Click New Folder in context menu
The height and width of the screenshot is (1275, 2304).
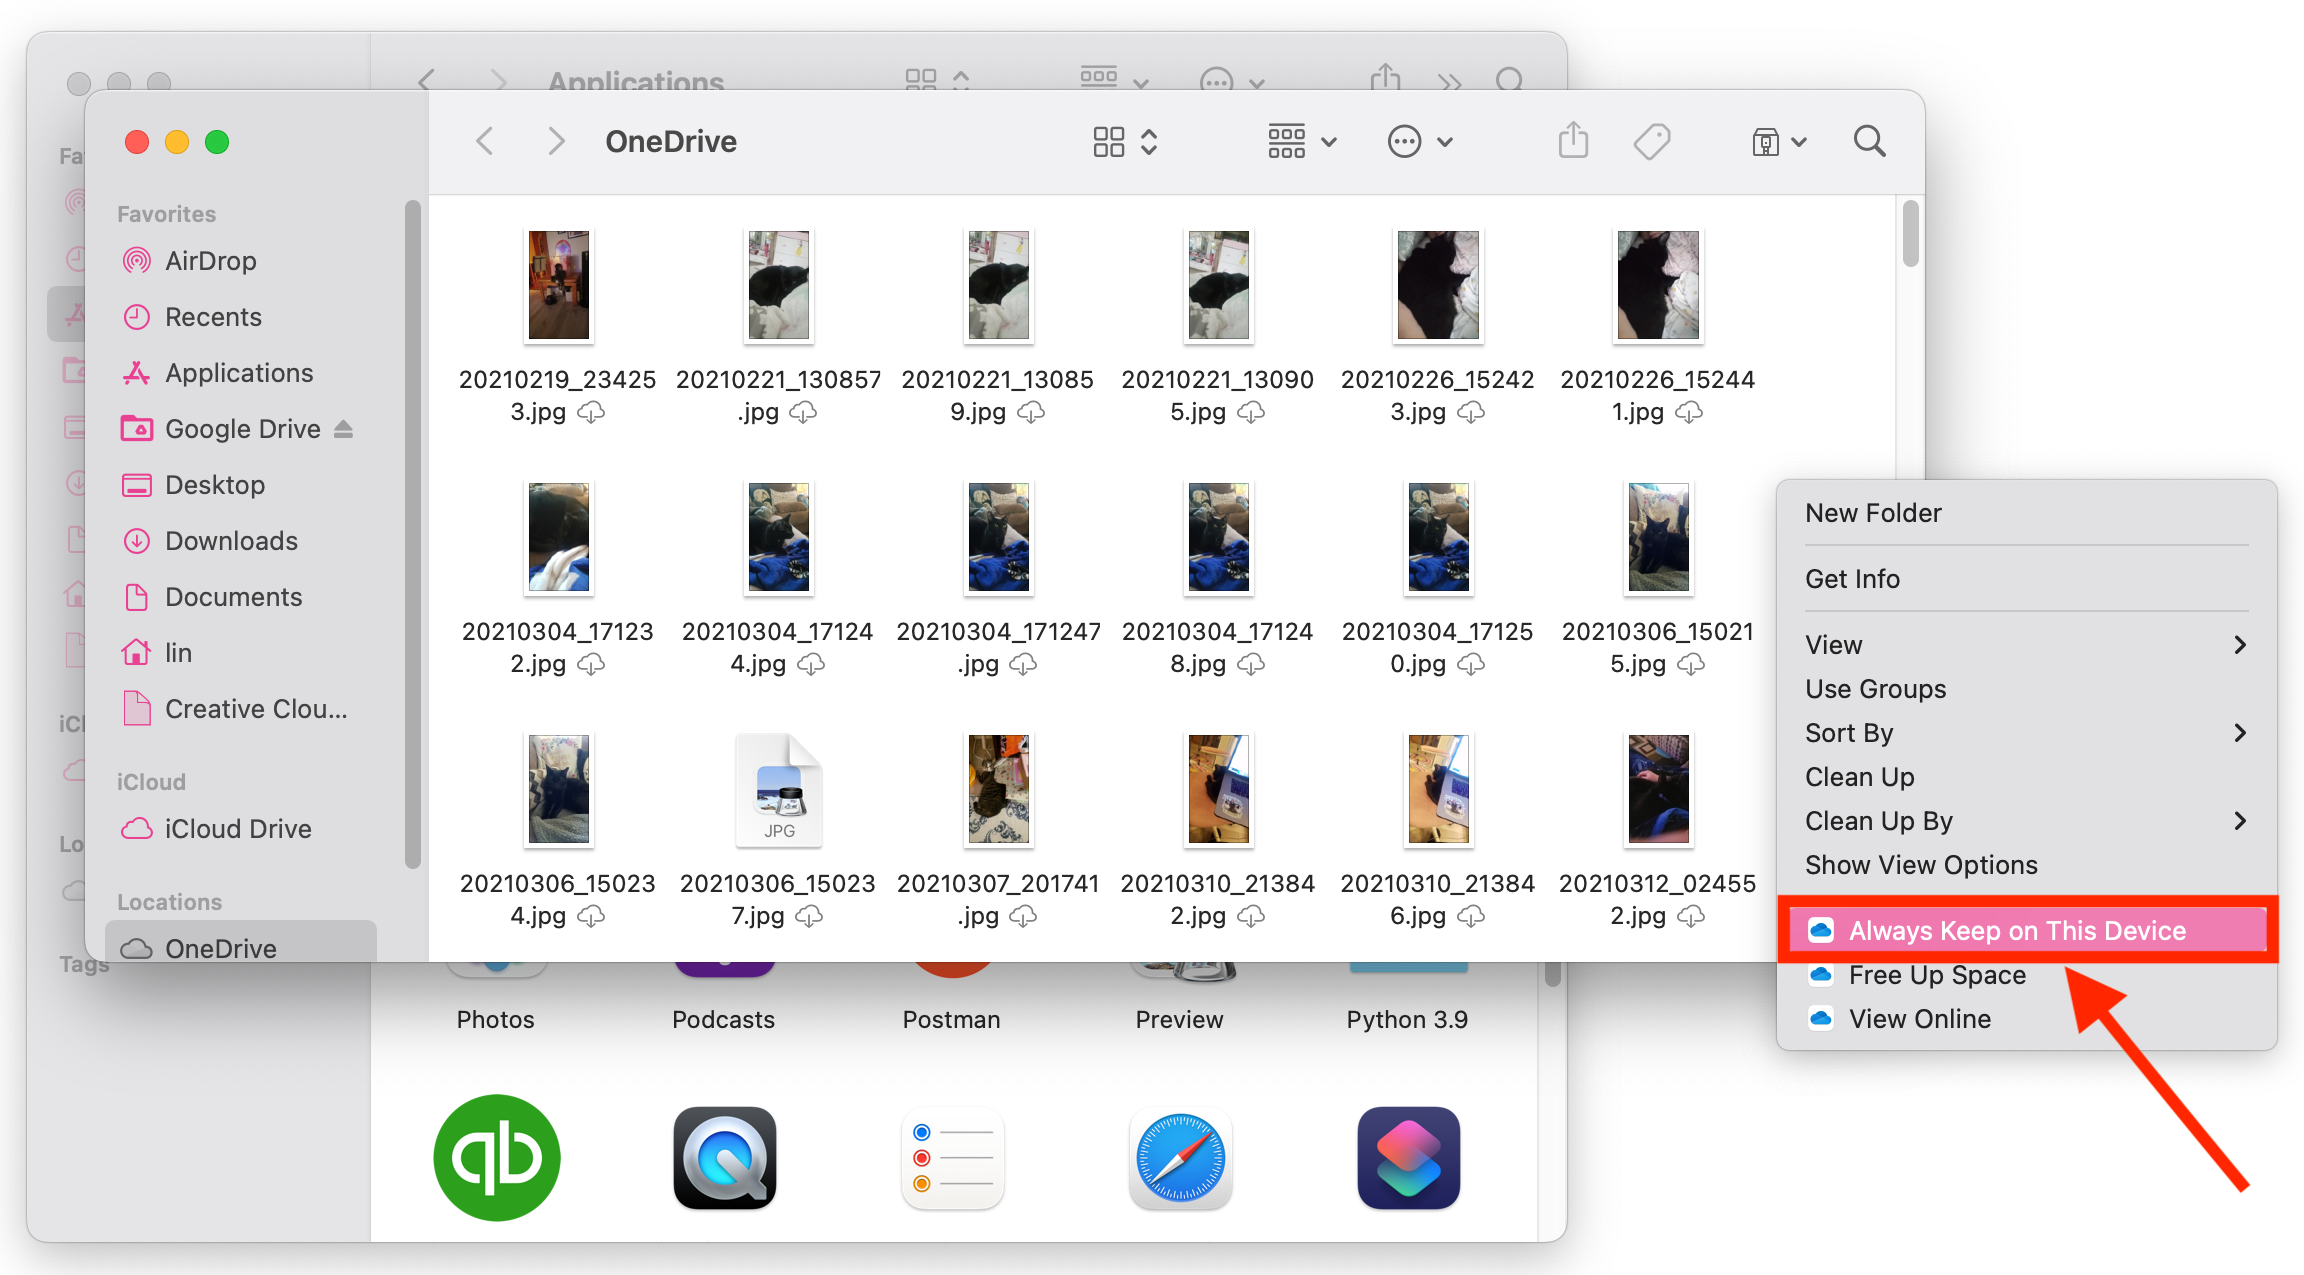pyautogui.click(x=1879, y=512)
